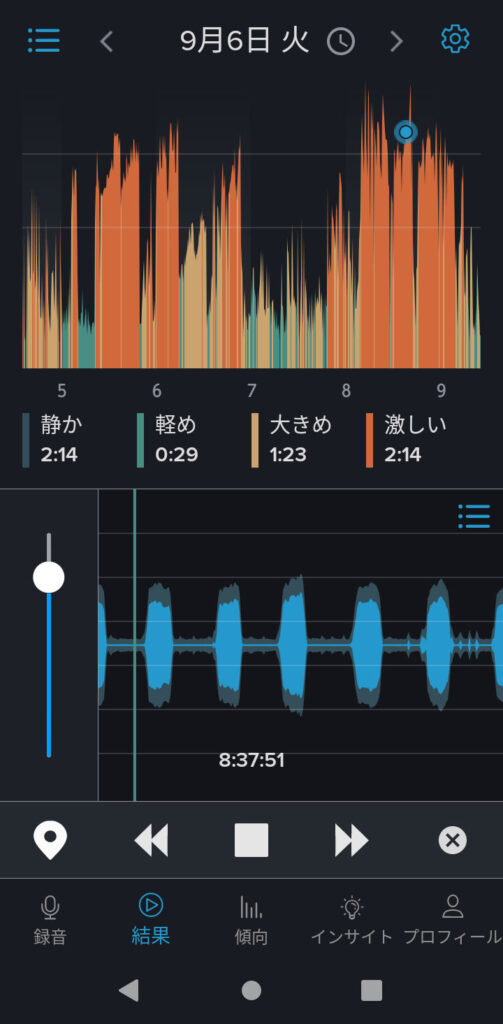
Task: Switch to the 傾向 tab
Action: [252, 920]
